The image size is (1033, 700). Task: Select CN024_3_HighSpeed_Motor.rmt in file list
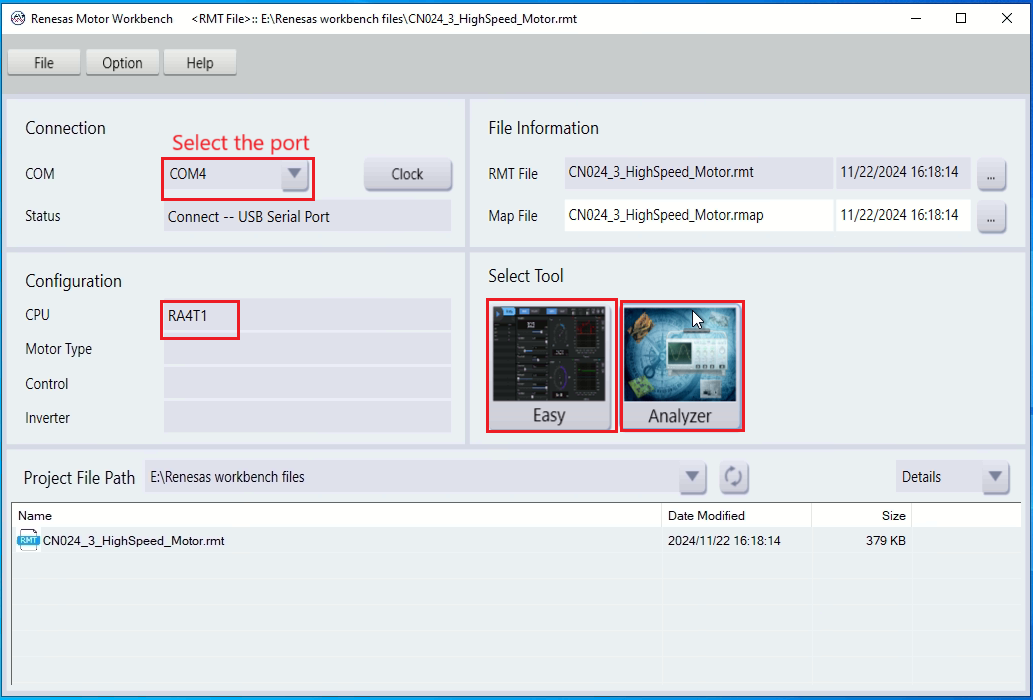pyautogui.click(x=133, y=541)
